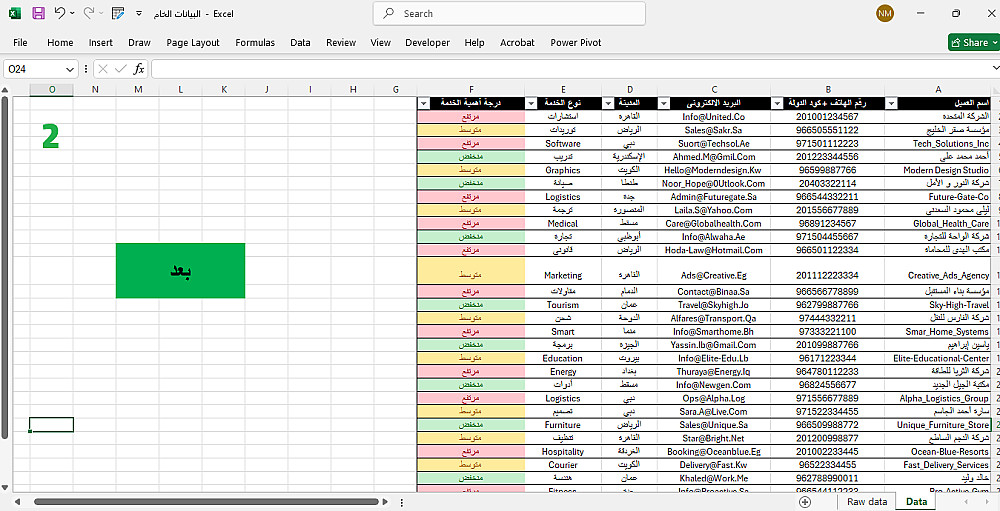Open the Help tab
The width and height of the screenshot is (1000, 511).
pos(474,43)
